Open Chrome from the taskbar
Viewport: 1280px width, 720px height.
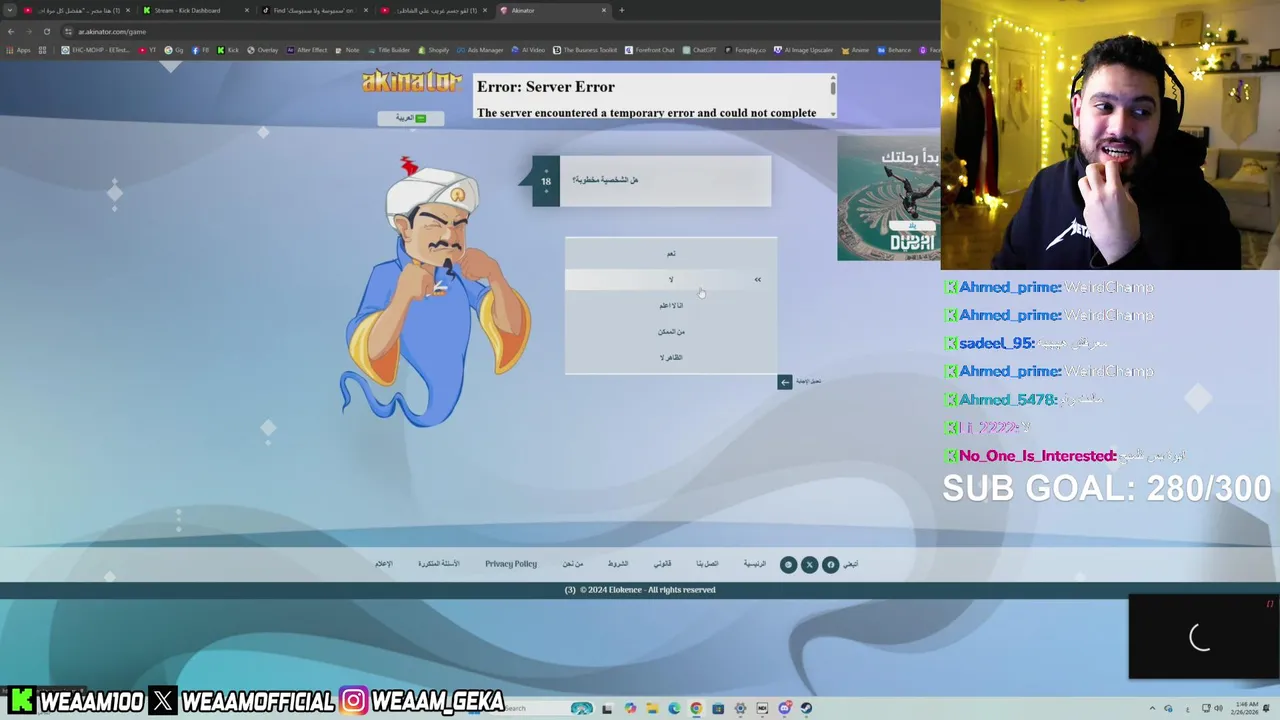(x=696, y=709)
